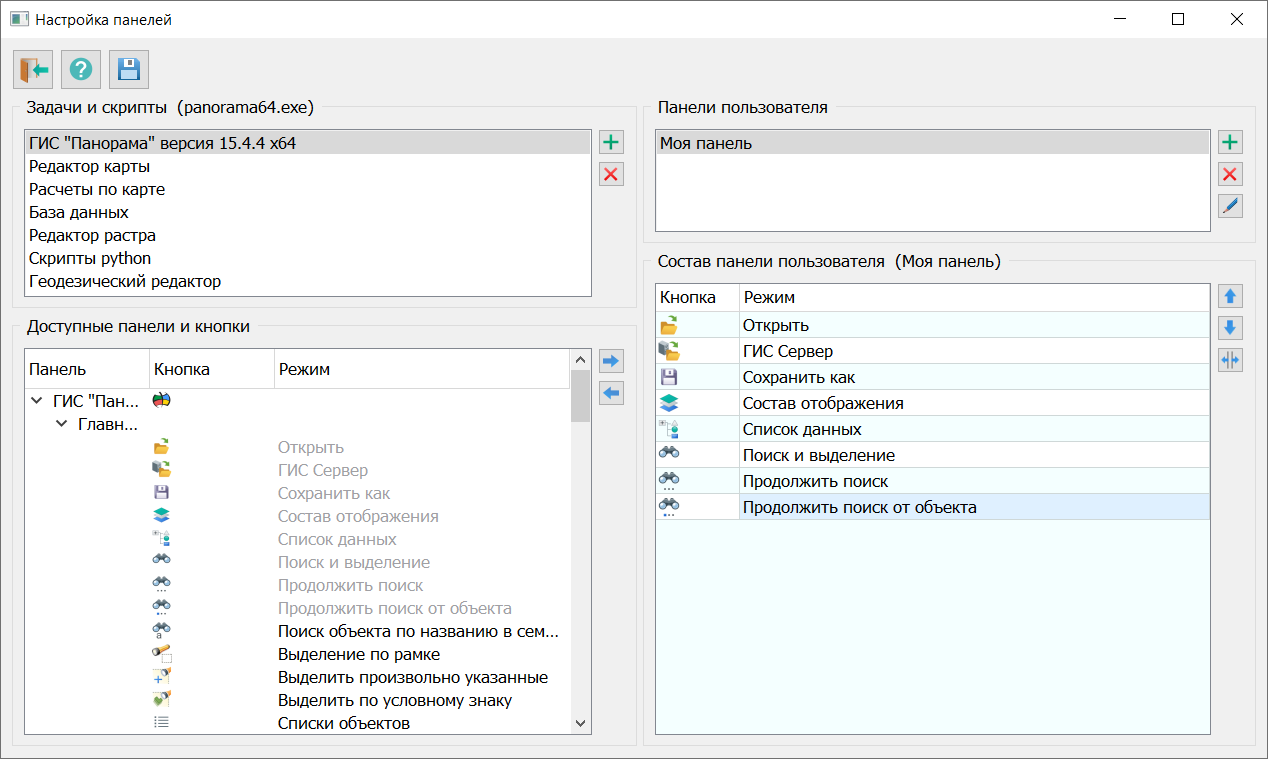The width and height of the screenshot is (1268, 759).
Task: Add a new task with green plus
Action: 611,142
